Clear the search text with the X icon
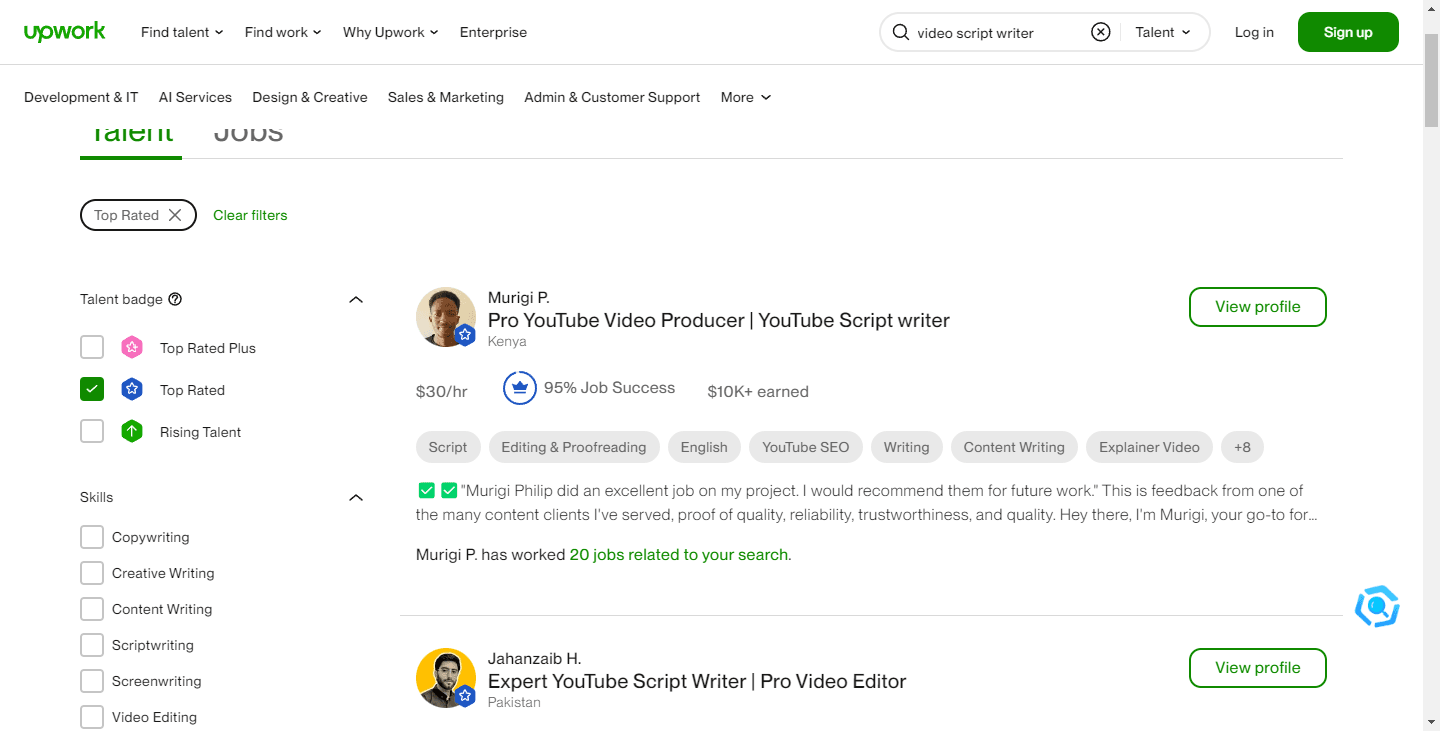 [x=1100, y=32]
